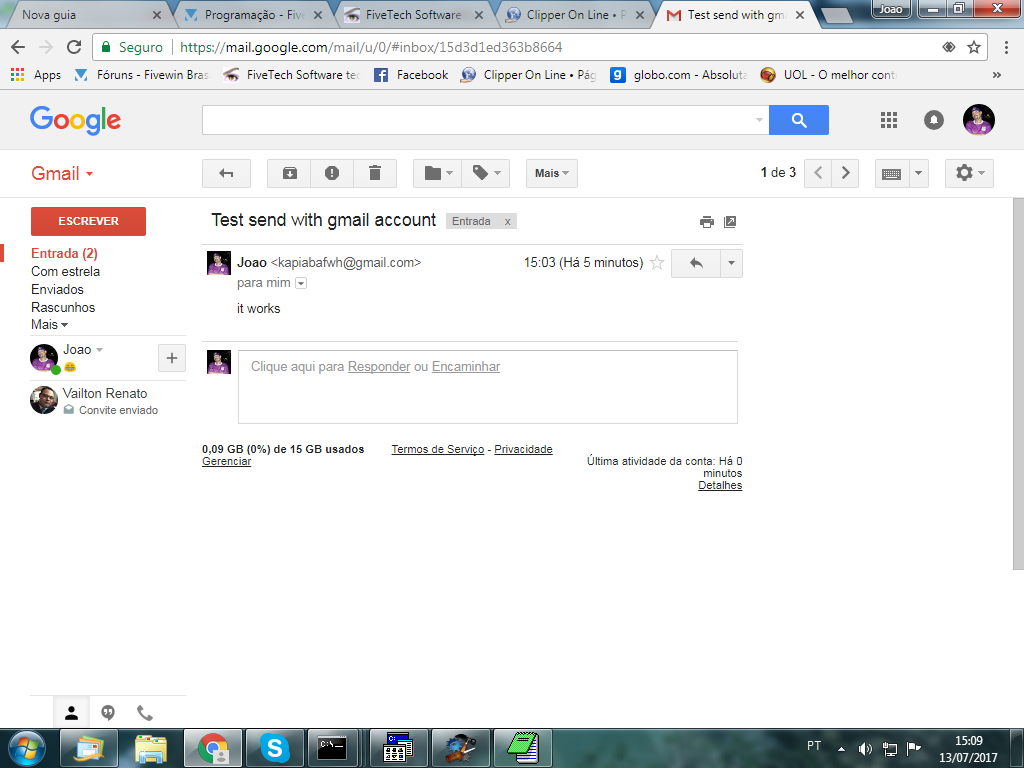The width and height of the screenshot is (1024, 768).
Task: Click the page vertical scrollbar
Action: [1018, 382]
